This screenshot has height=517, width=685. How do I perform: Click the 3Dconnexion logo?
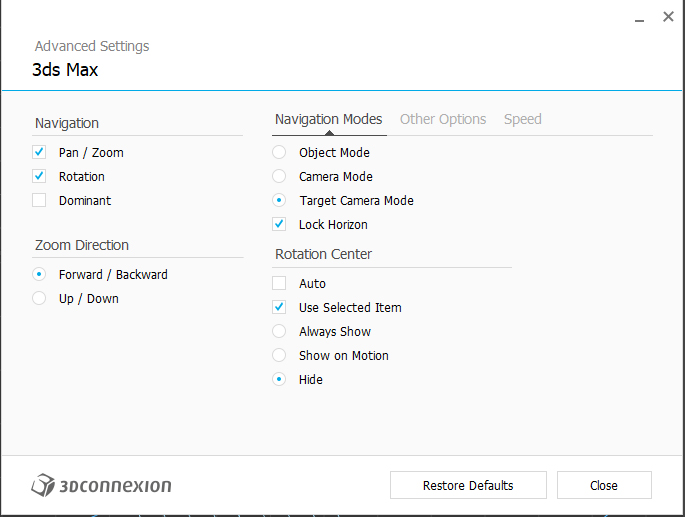pos(101,485)
